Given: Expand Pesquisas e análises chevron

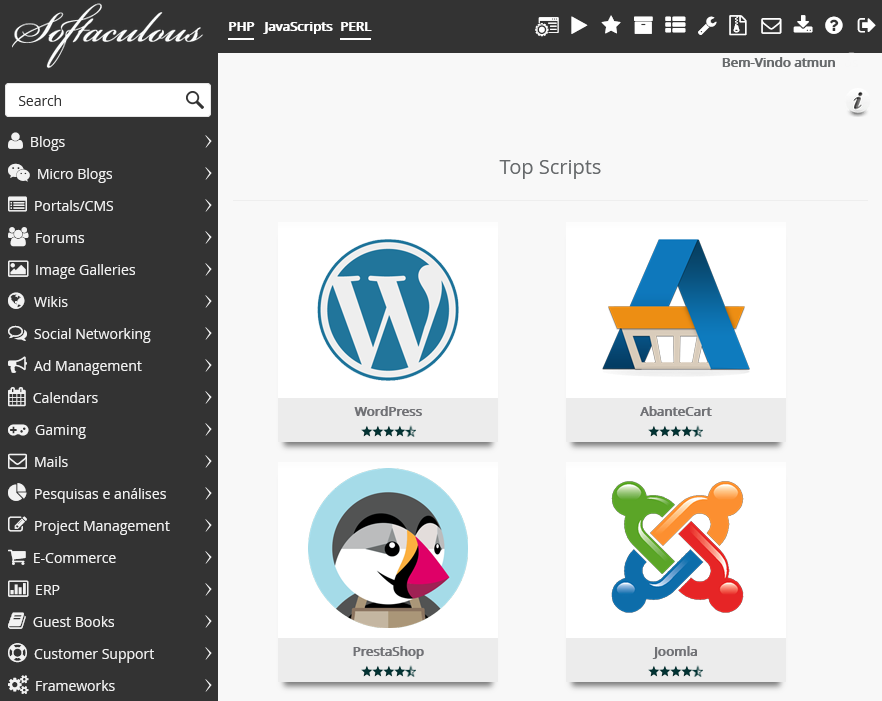Looking at the screenshot, I should pyautogui.click(x=208, y=493).
